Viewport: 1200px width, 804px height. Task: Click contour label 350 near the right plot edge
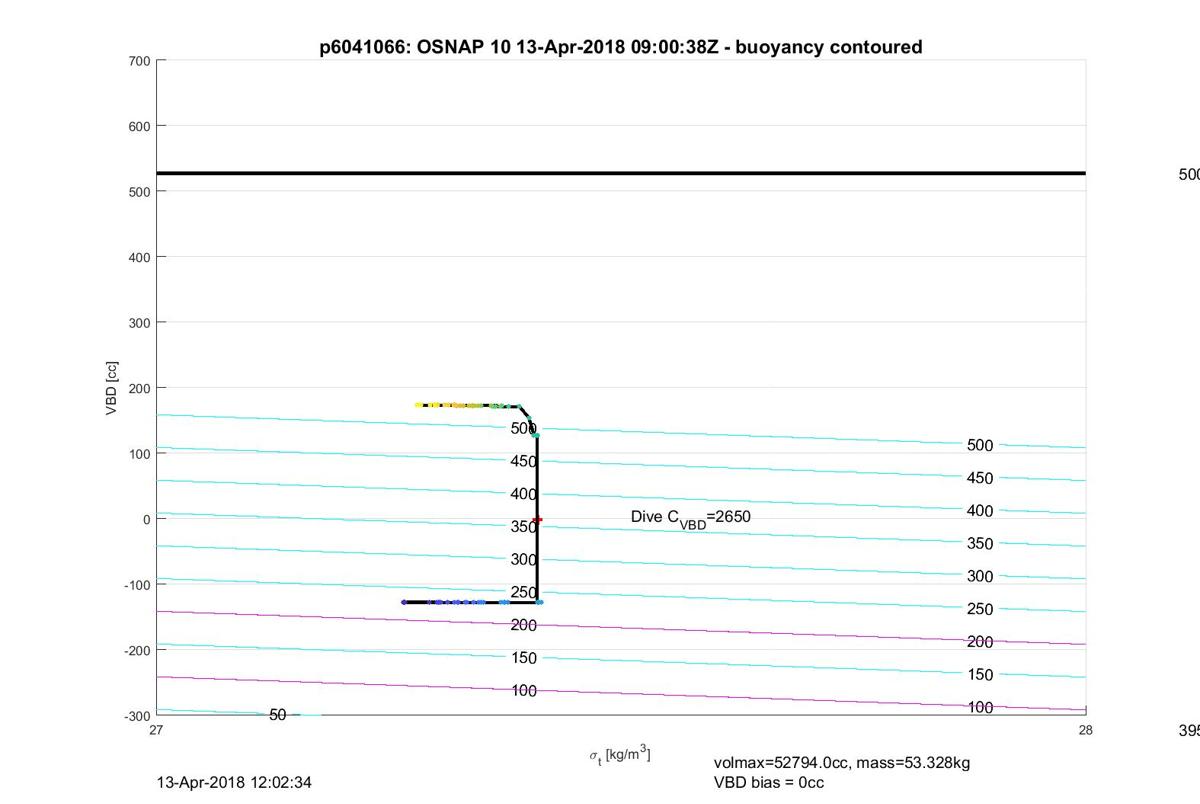click(x=981, y=544)
